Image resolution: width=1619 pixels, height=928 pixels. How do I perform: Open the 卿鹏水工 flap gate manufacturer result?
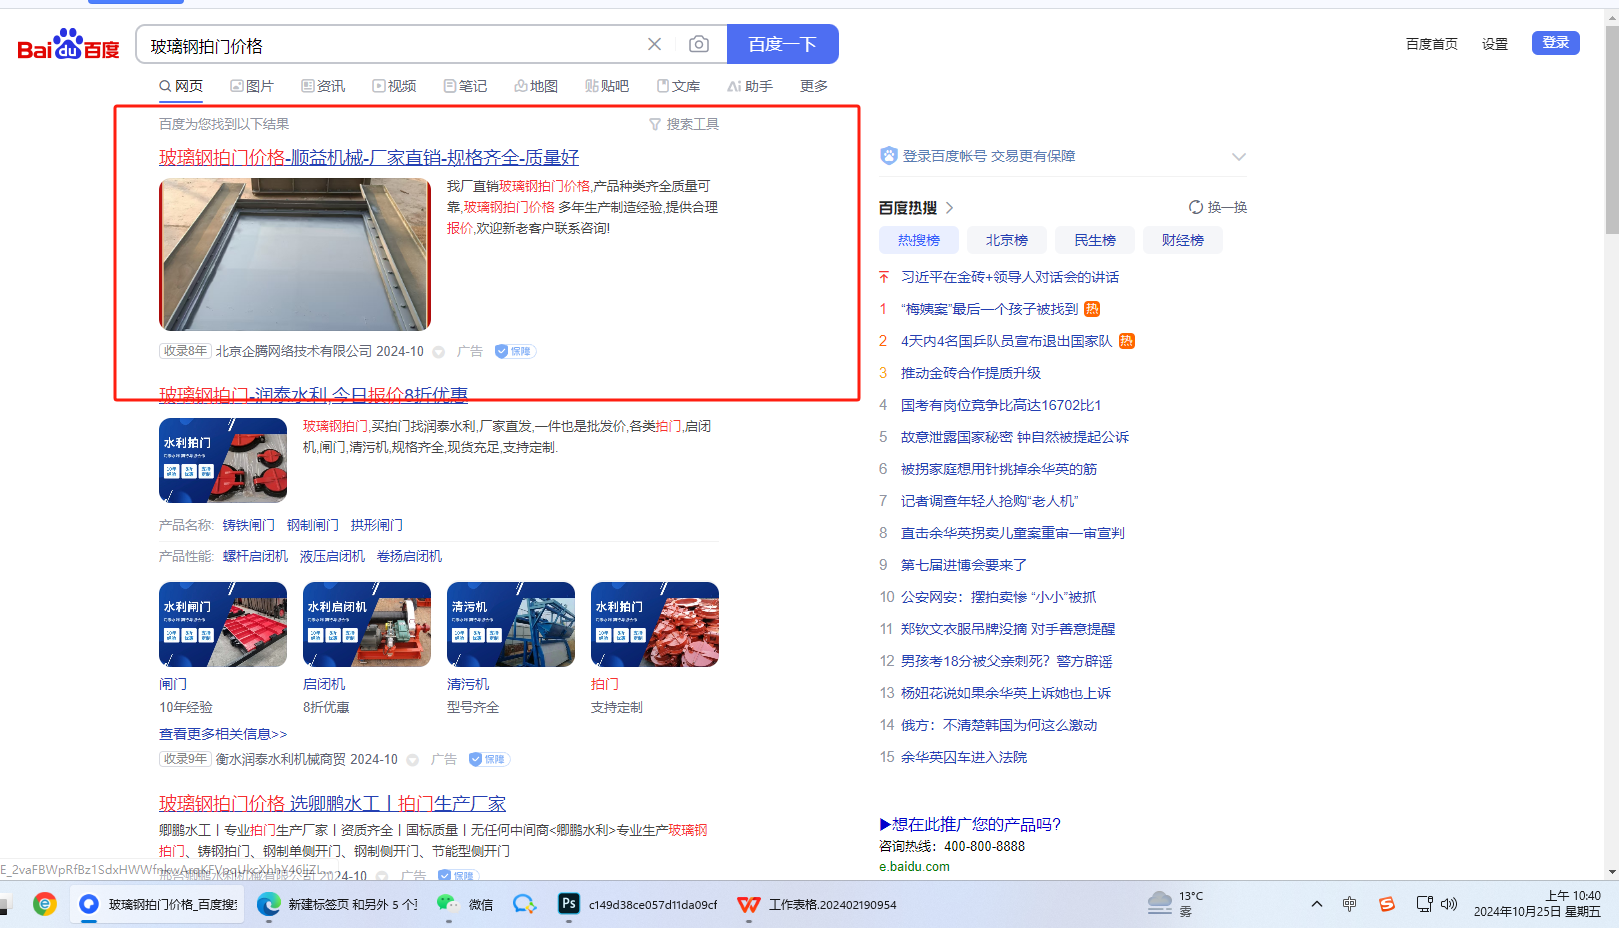pos(332,803)
